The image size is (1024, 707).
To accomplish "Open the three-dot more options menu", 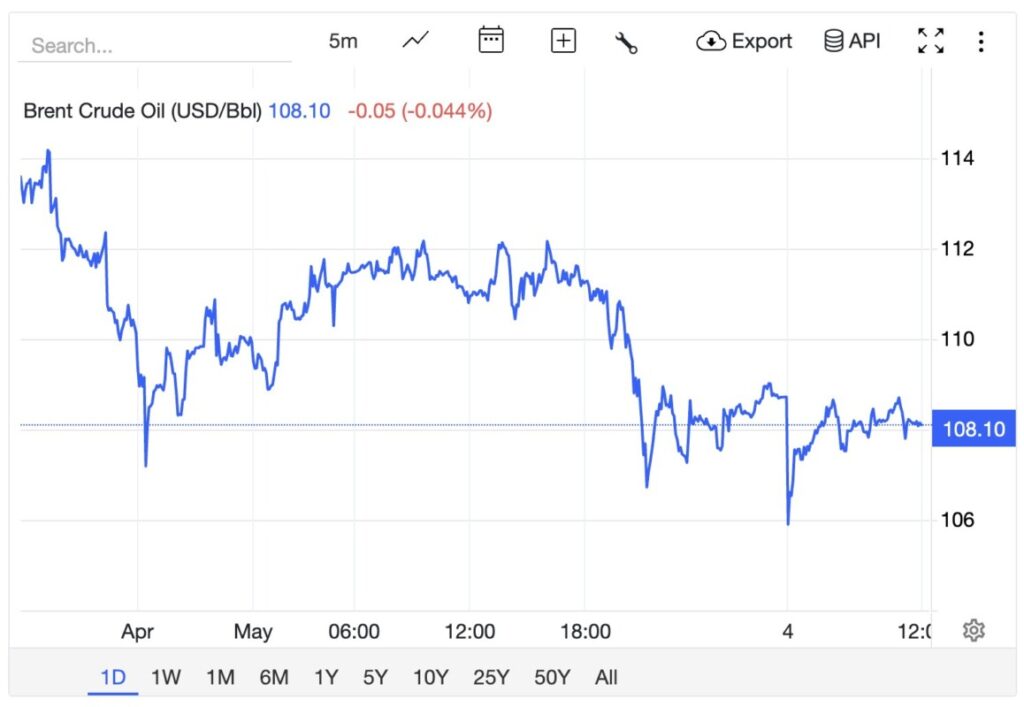I will point(981,41).
